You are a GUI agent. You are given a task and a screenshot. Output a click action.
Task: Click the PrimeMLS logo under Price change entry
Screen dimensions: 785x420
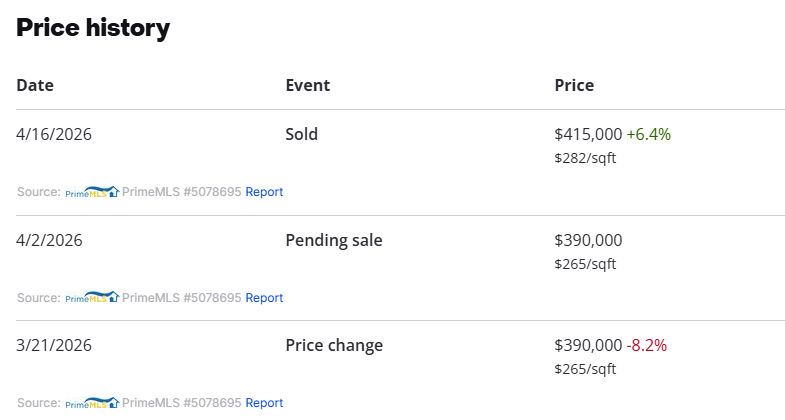pyautogui.click(x=92, y=403)
